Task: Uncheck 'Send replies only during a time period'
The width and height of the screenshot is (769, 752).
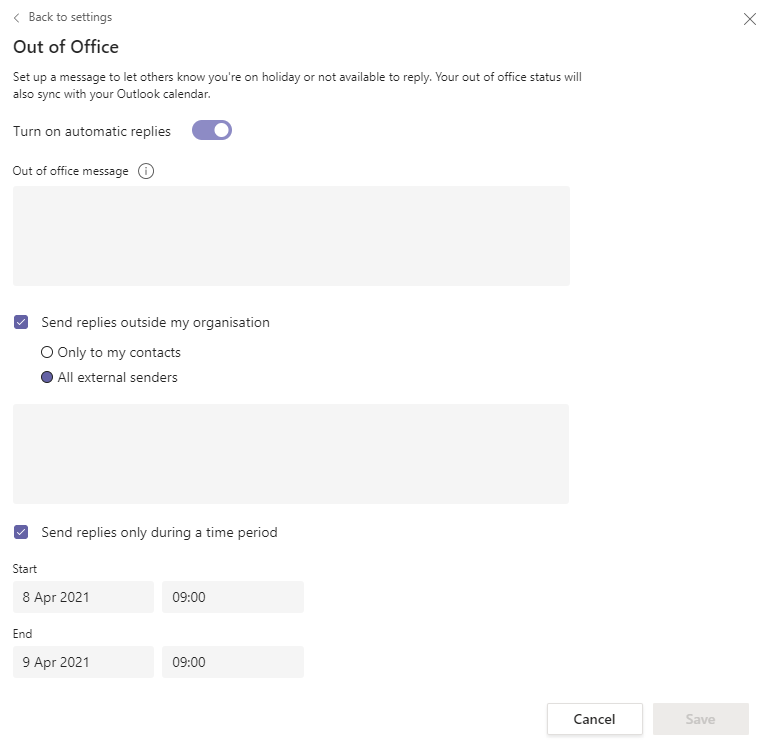Action: [21, 532]
